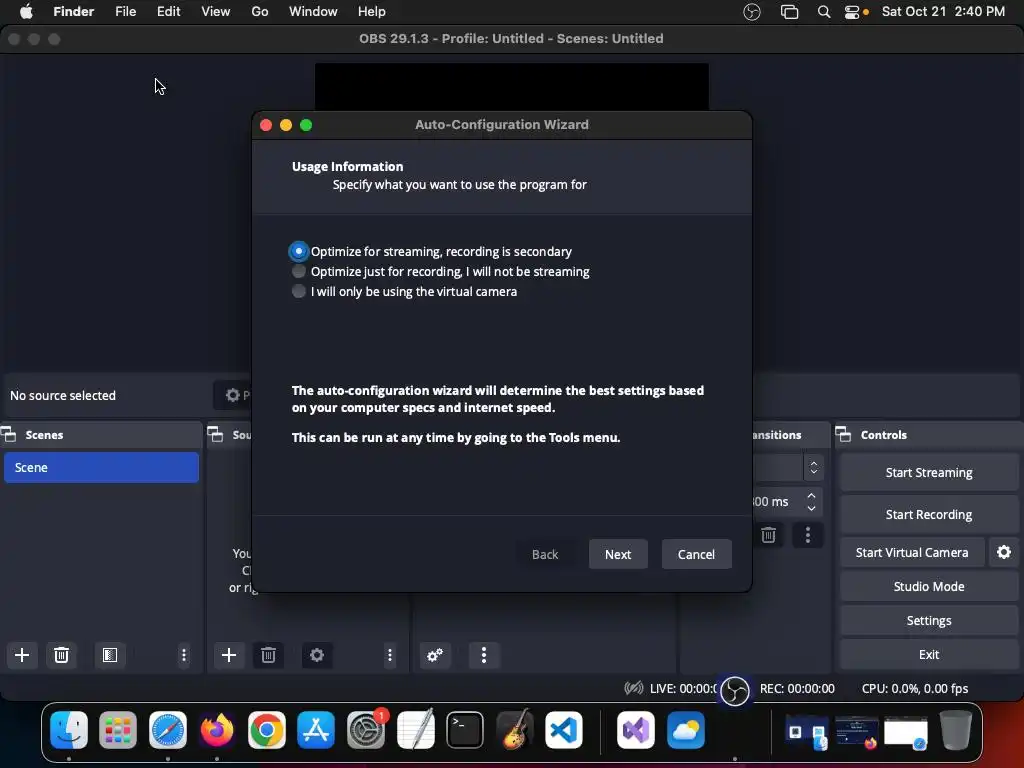The image size is (1024, 768).
Task: Open Google Chrome from the Dock
Action: (266, 729)
